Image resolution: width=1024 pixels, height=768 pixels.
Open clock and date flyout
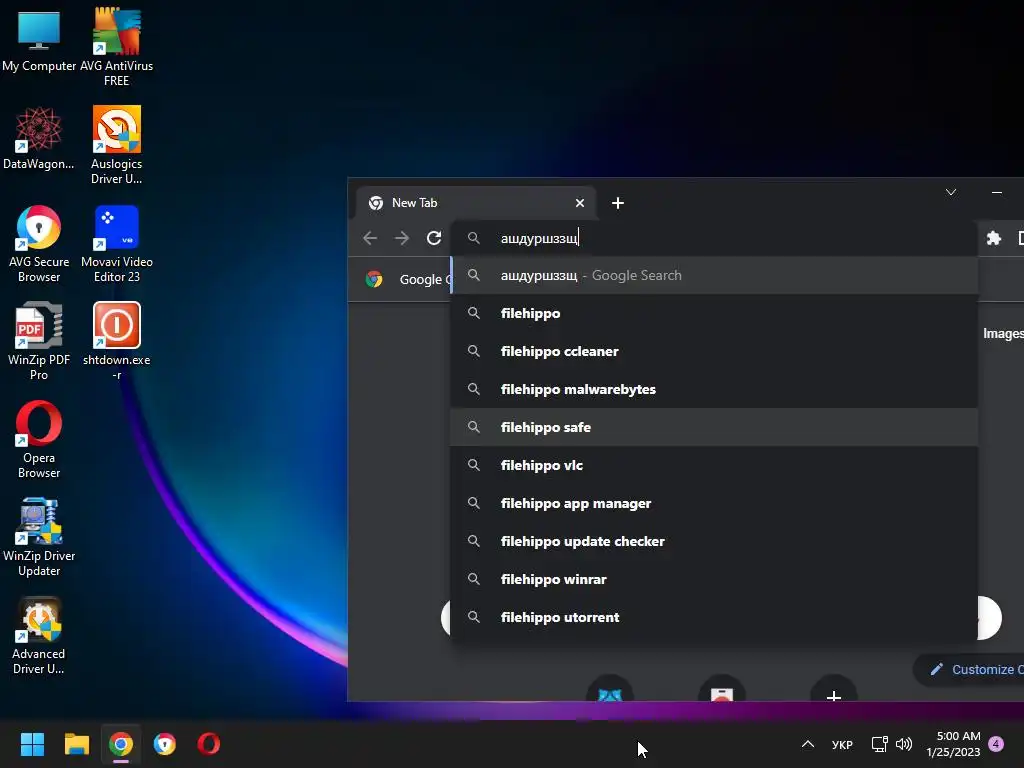point(953,744)
